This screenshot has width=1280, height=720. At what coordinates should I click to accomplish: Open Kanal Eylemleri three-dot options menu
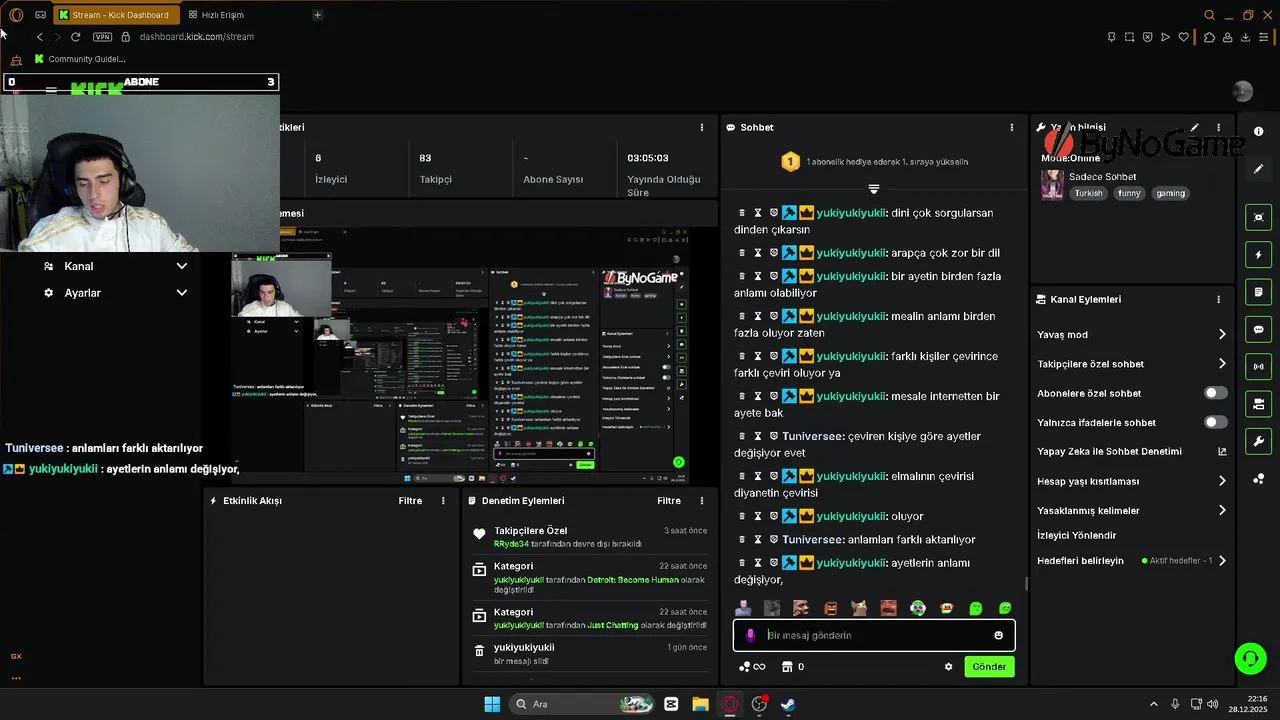[x=1218, y=299]
